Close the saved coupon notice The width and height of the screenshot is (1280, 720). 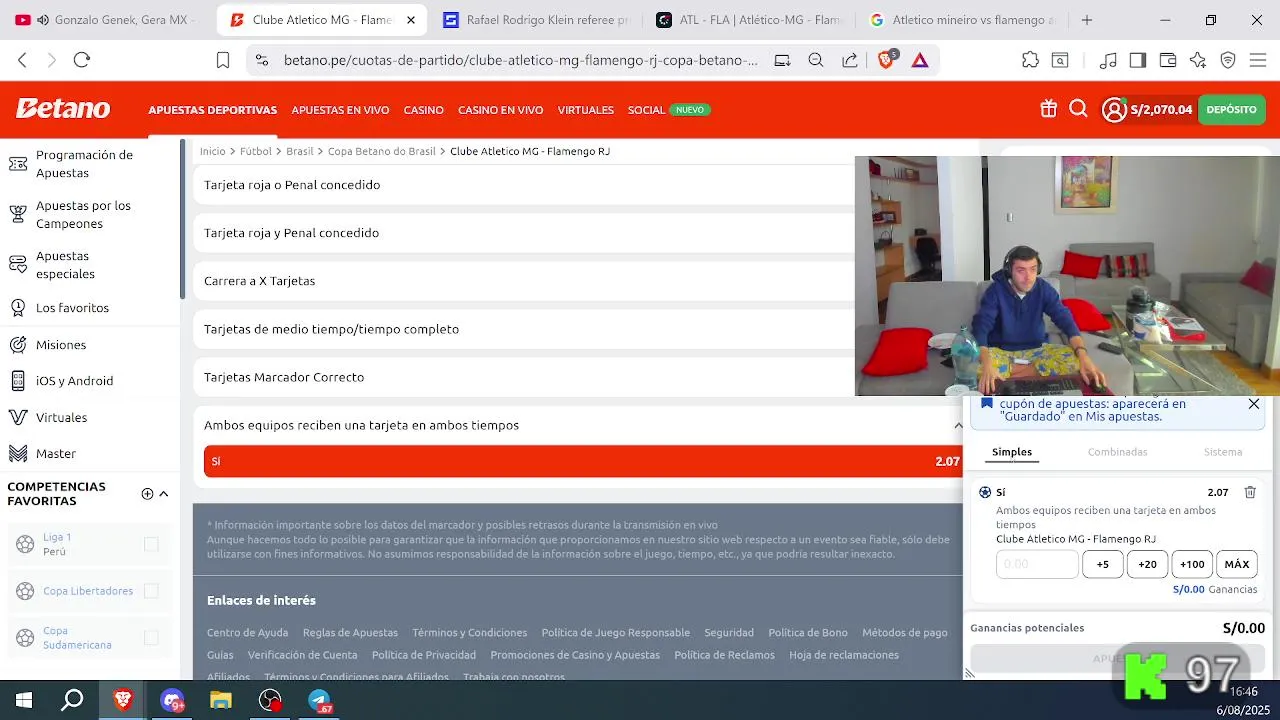(1254, 404)
